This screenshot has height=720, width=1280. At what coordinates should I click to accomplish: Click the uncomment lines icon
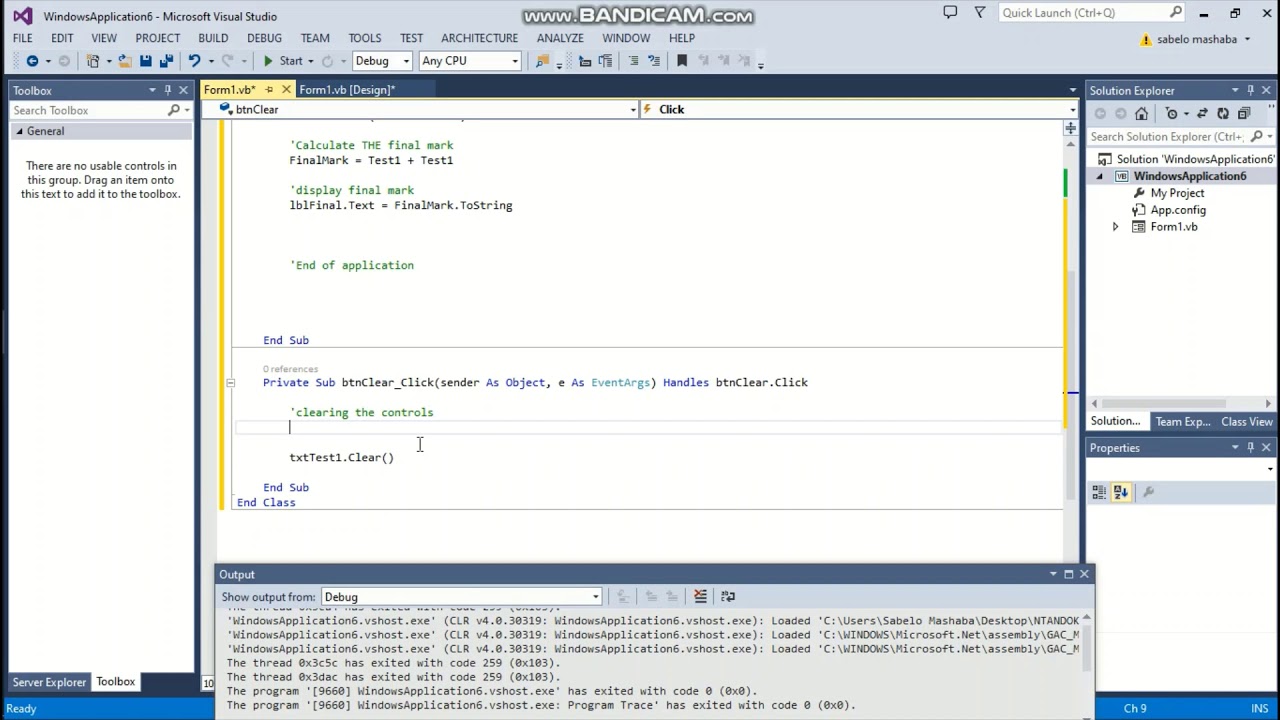(654, 61)
